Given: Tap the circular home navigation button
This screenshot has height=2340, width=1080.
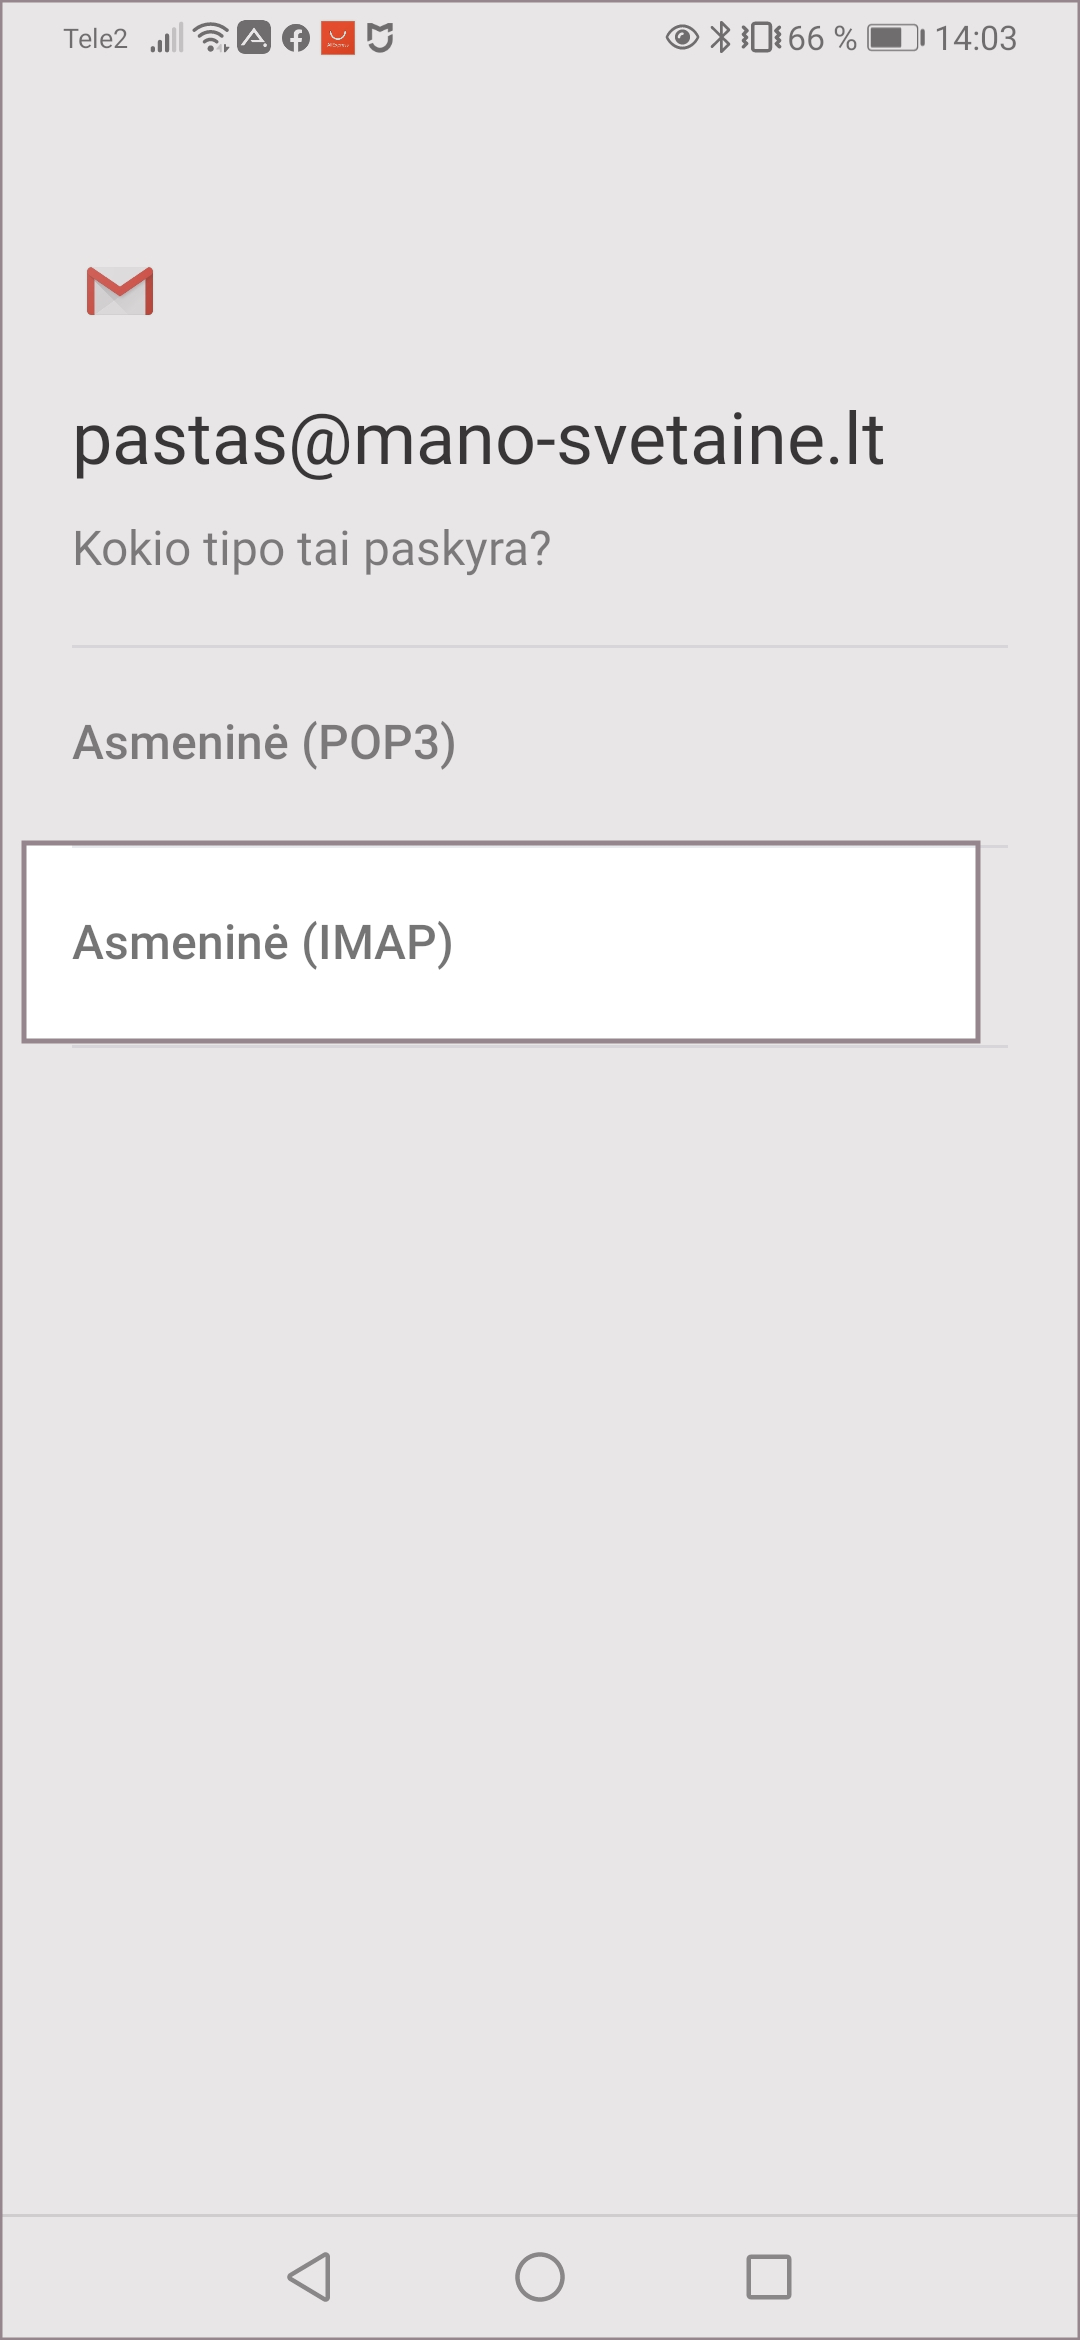Looking at the screenshot, I should pyautogui.click(x=540, y=2277).
